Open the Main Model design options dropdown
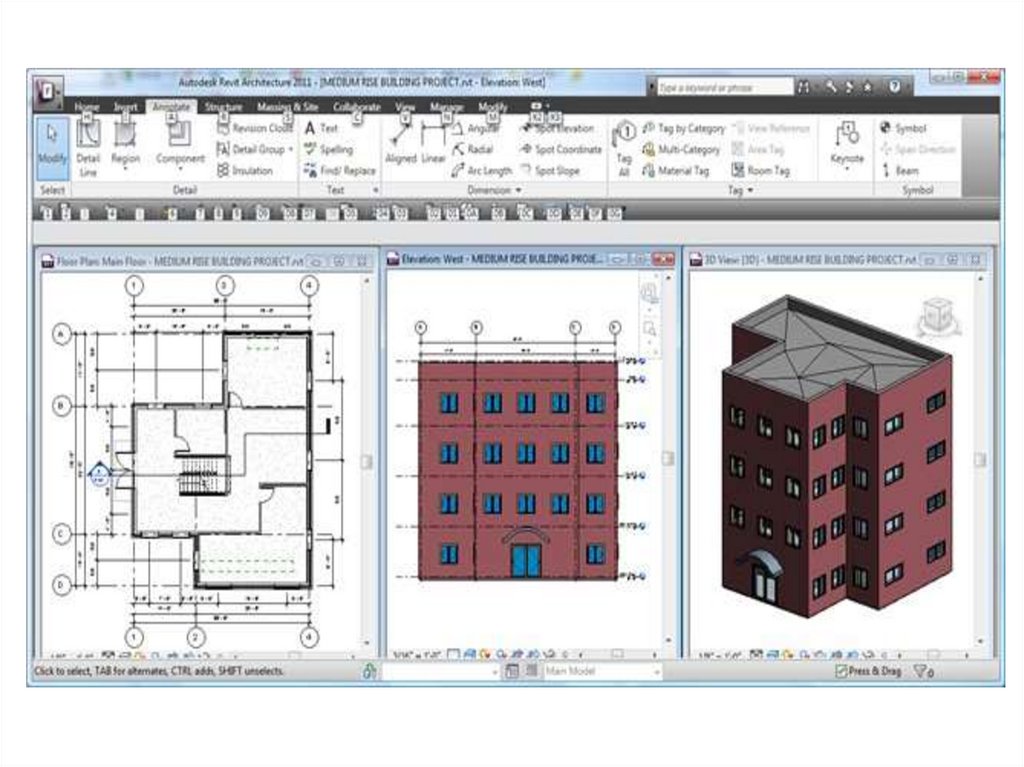Screen dimensions: 1024x767 [601, 672]
